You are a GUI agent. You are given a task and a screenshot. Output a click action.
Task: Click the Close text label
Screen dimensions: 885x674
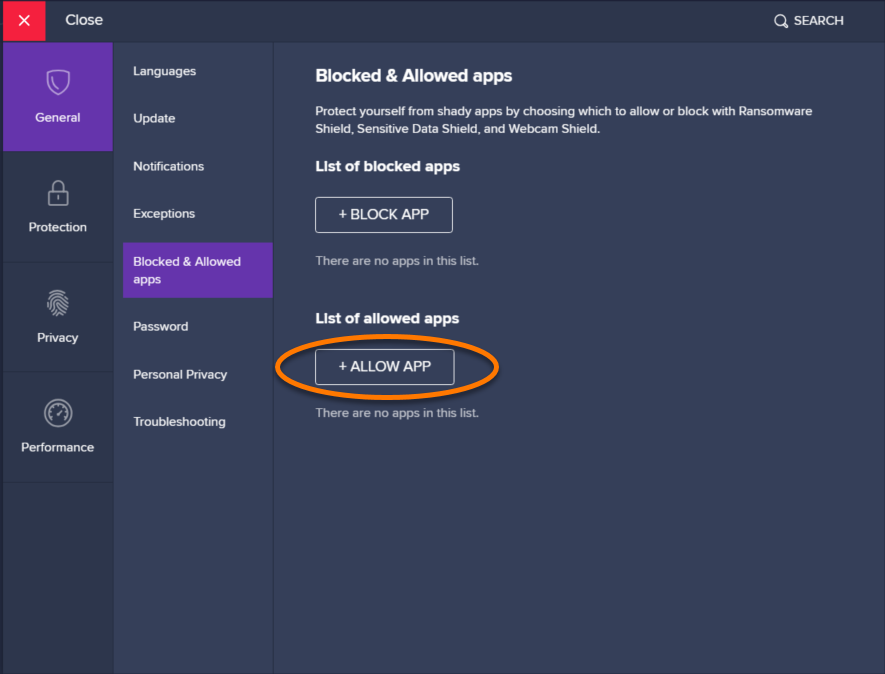tap(84, 20)
